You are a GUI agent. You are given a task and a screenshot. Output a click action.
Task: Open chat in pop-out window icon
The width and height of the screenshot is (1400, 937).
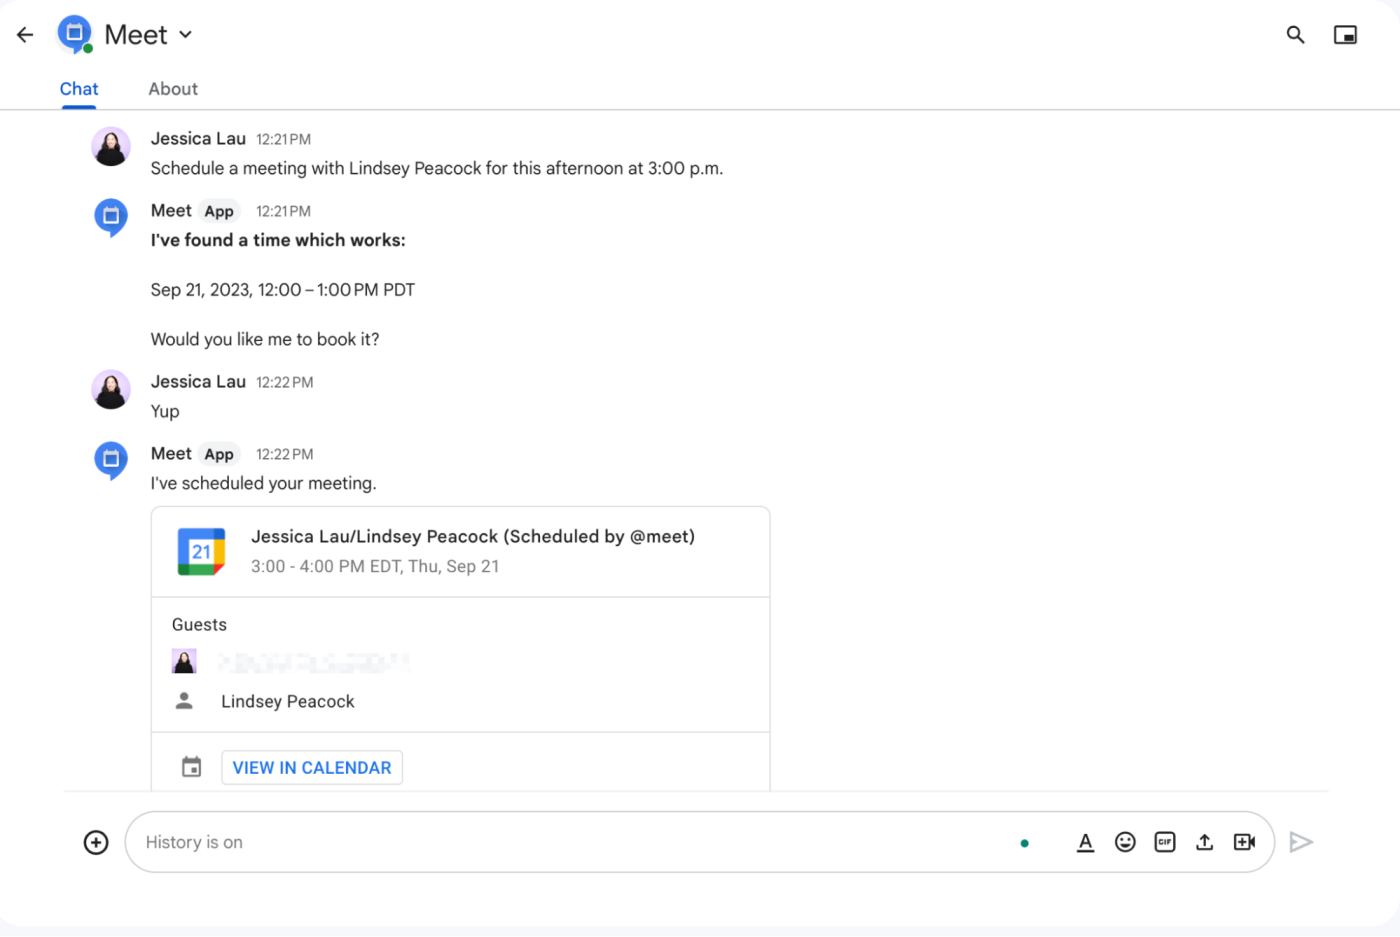1345,35
